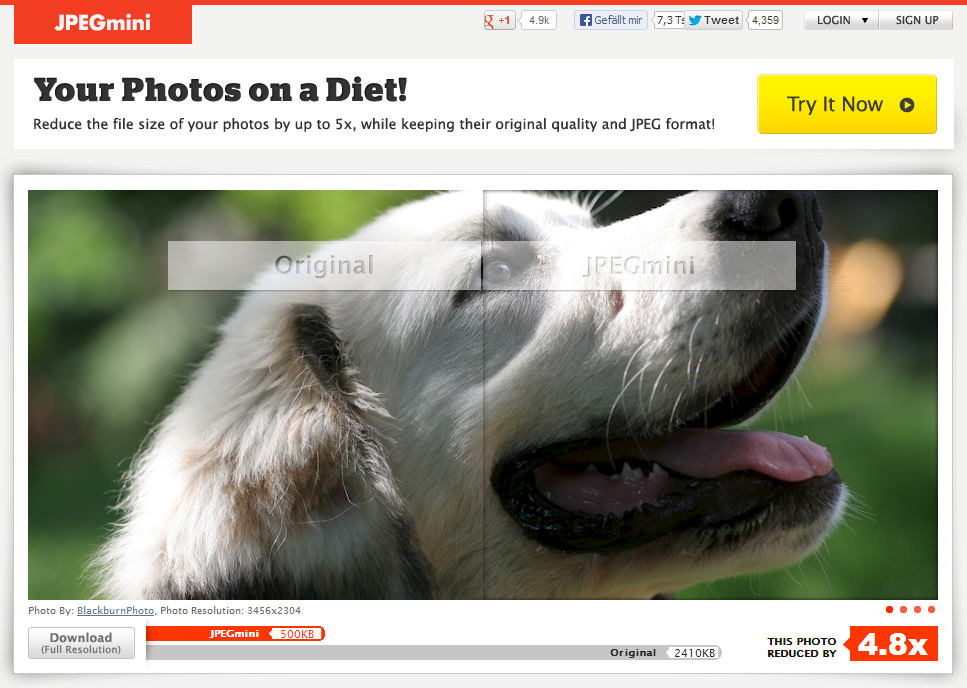
Task: Open the LOGIN menu
Action: [x=841, y=20]
